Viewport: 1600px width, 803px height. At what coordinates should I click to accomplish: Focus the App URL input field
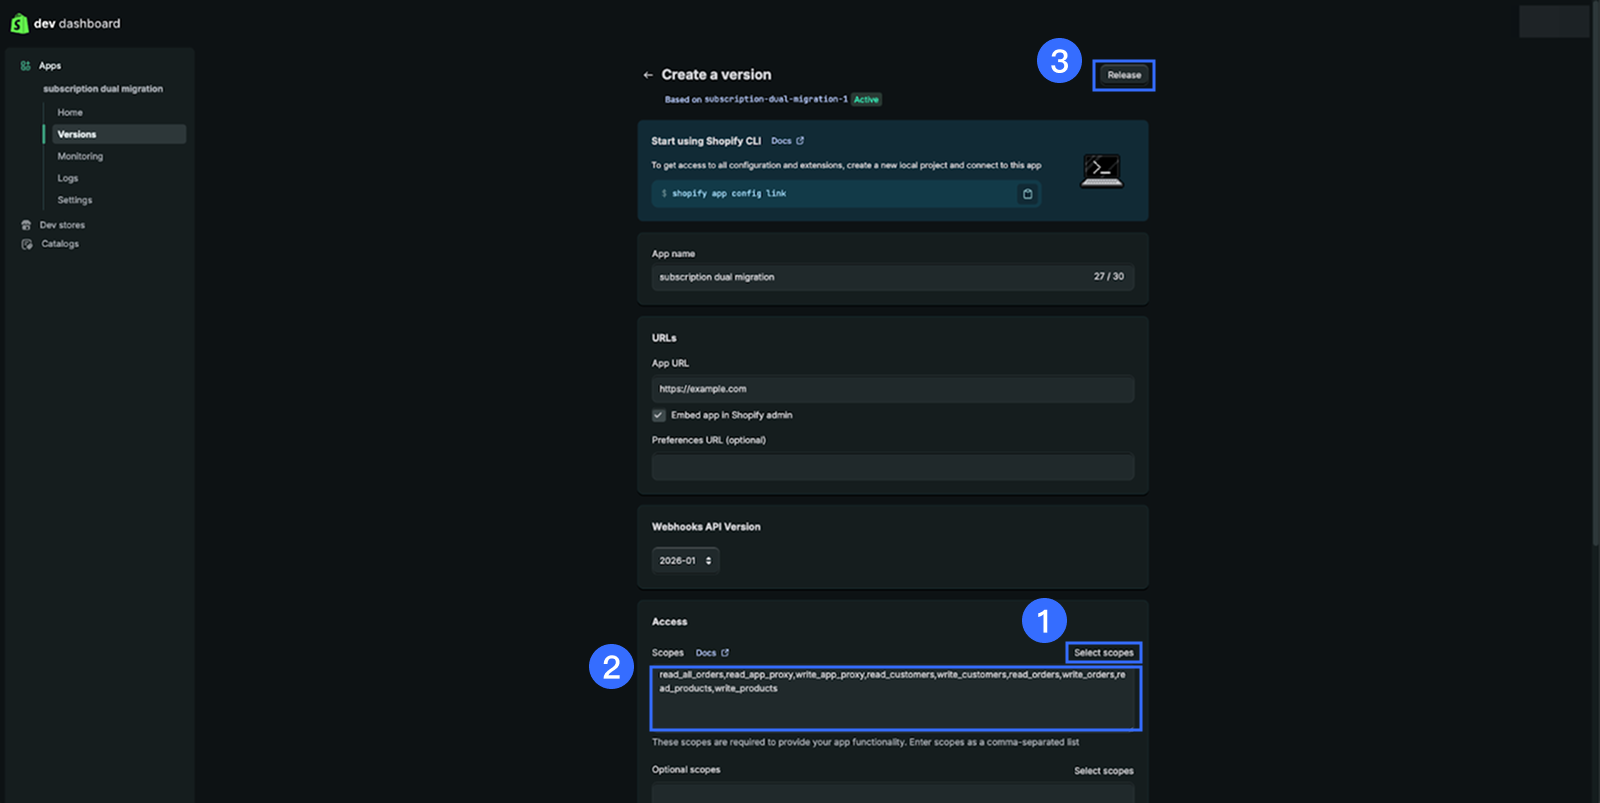[x=892, y=389]
